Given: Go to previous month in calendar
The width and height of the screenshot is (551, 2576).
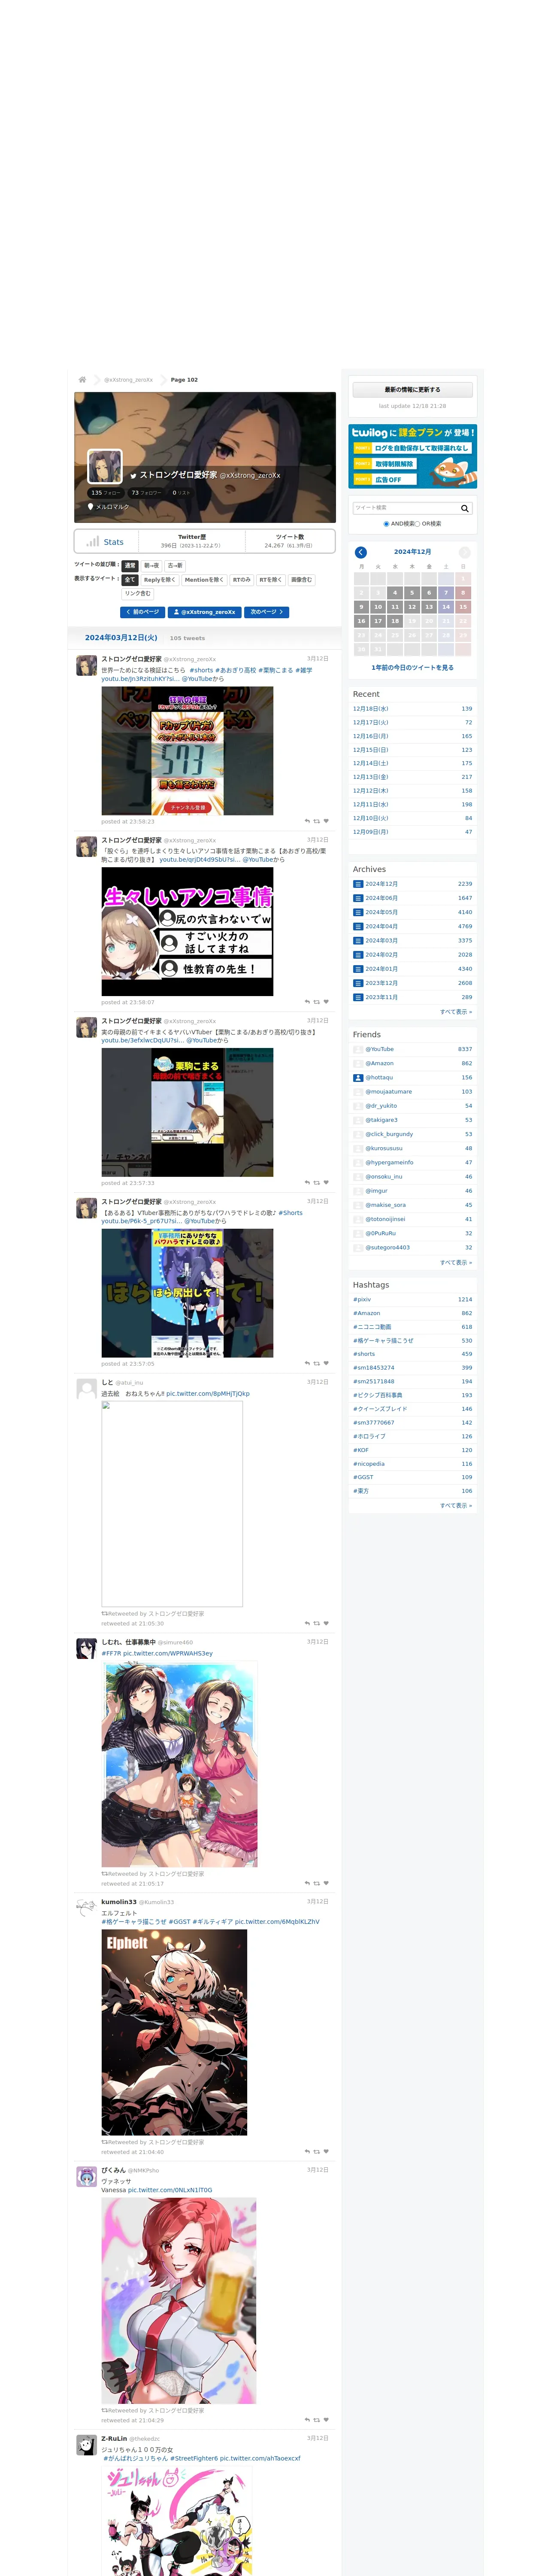Looking at the screenshot, I should click(x=361, y=553).
